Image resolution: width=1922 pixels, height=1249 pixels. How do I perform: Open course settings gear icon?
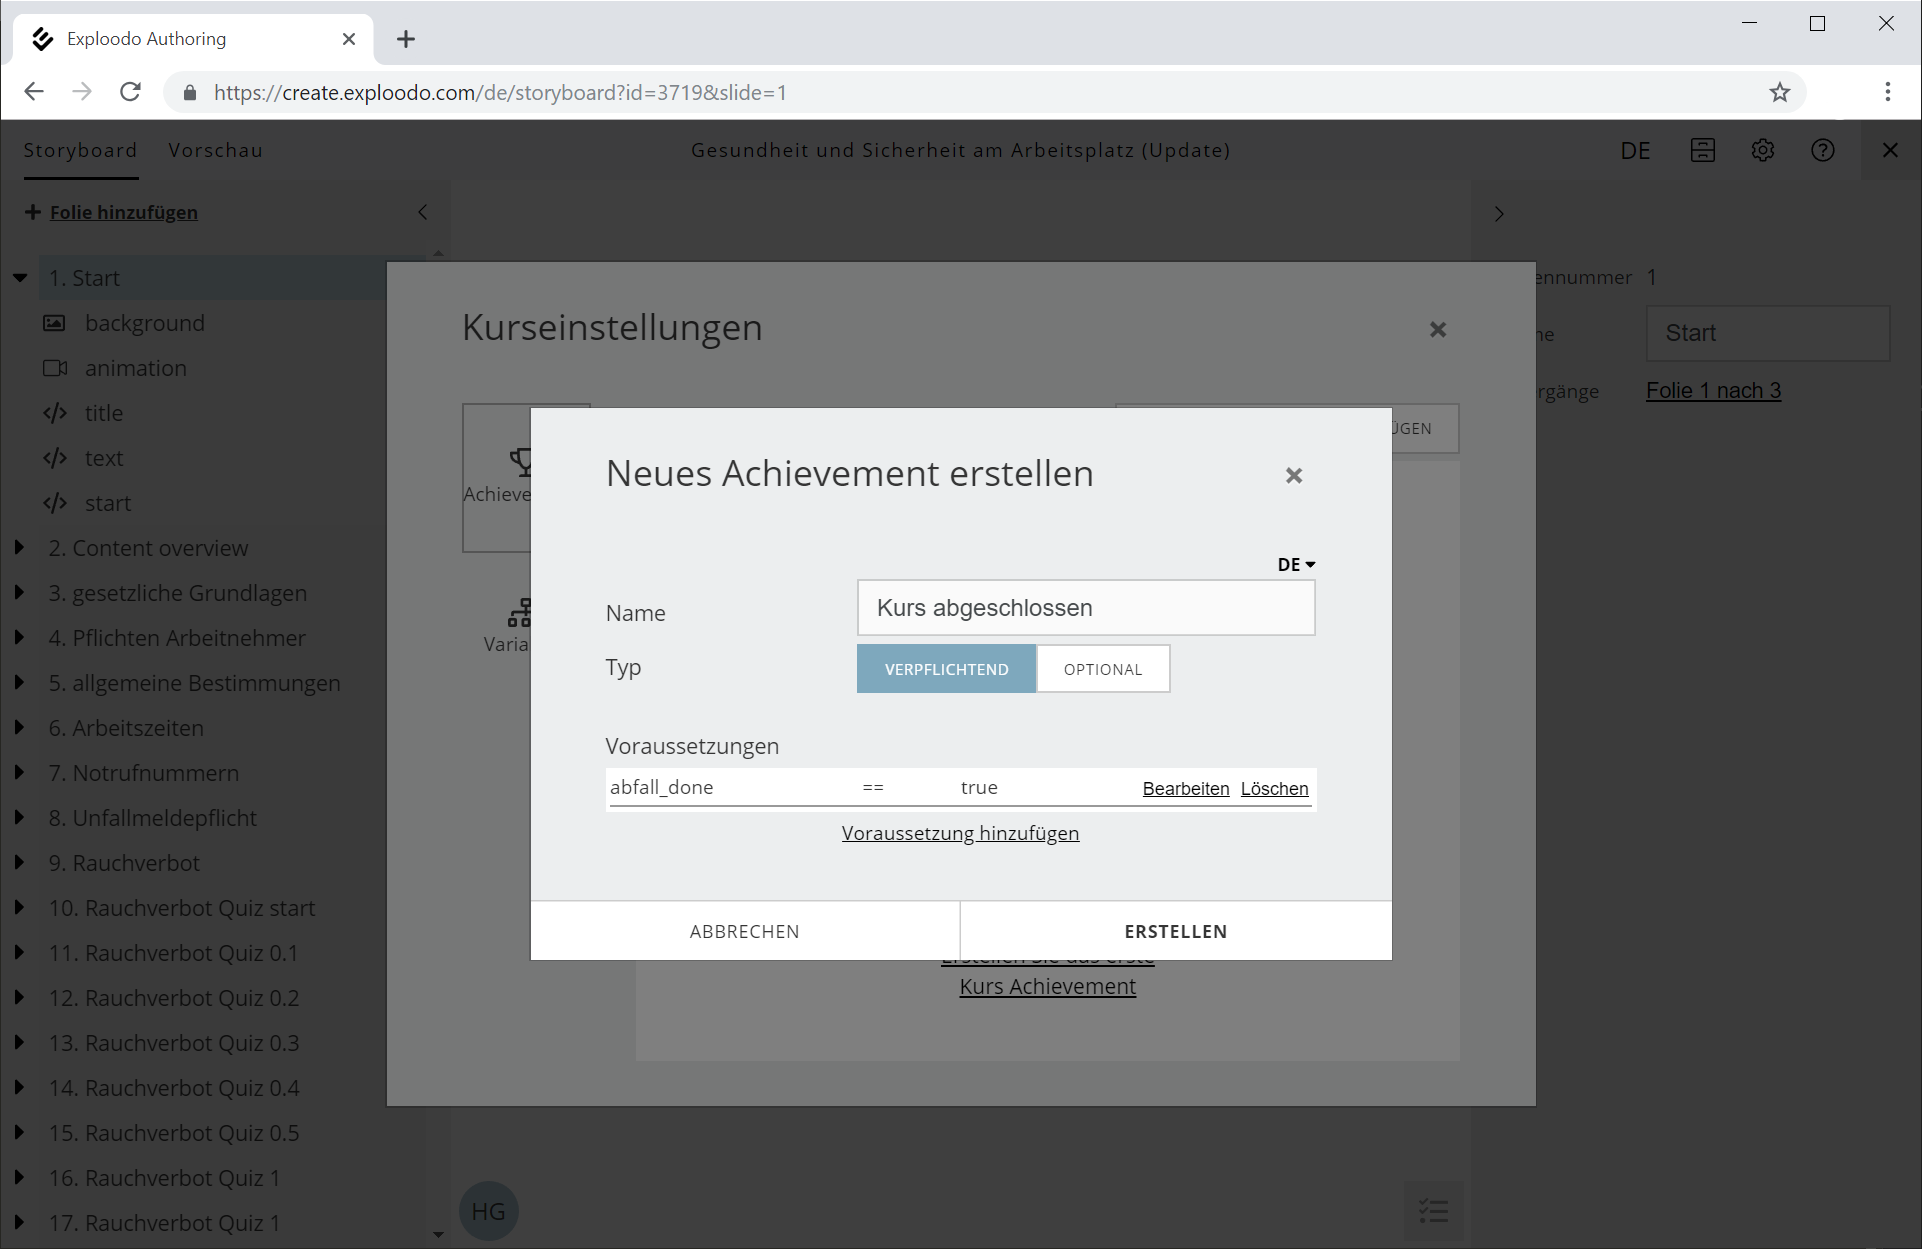(x=1762, y=150)
